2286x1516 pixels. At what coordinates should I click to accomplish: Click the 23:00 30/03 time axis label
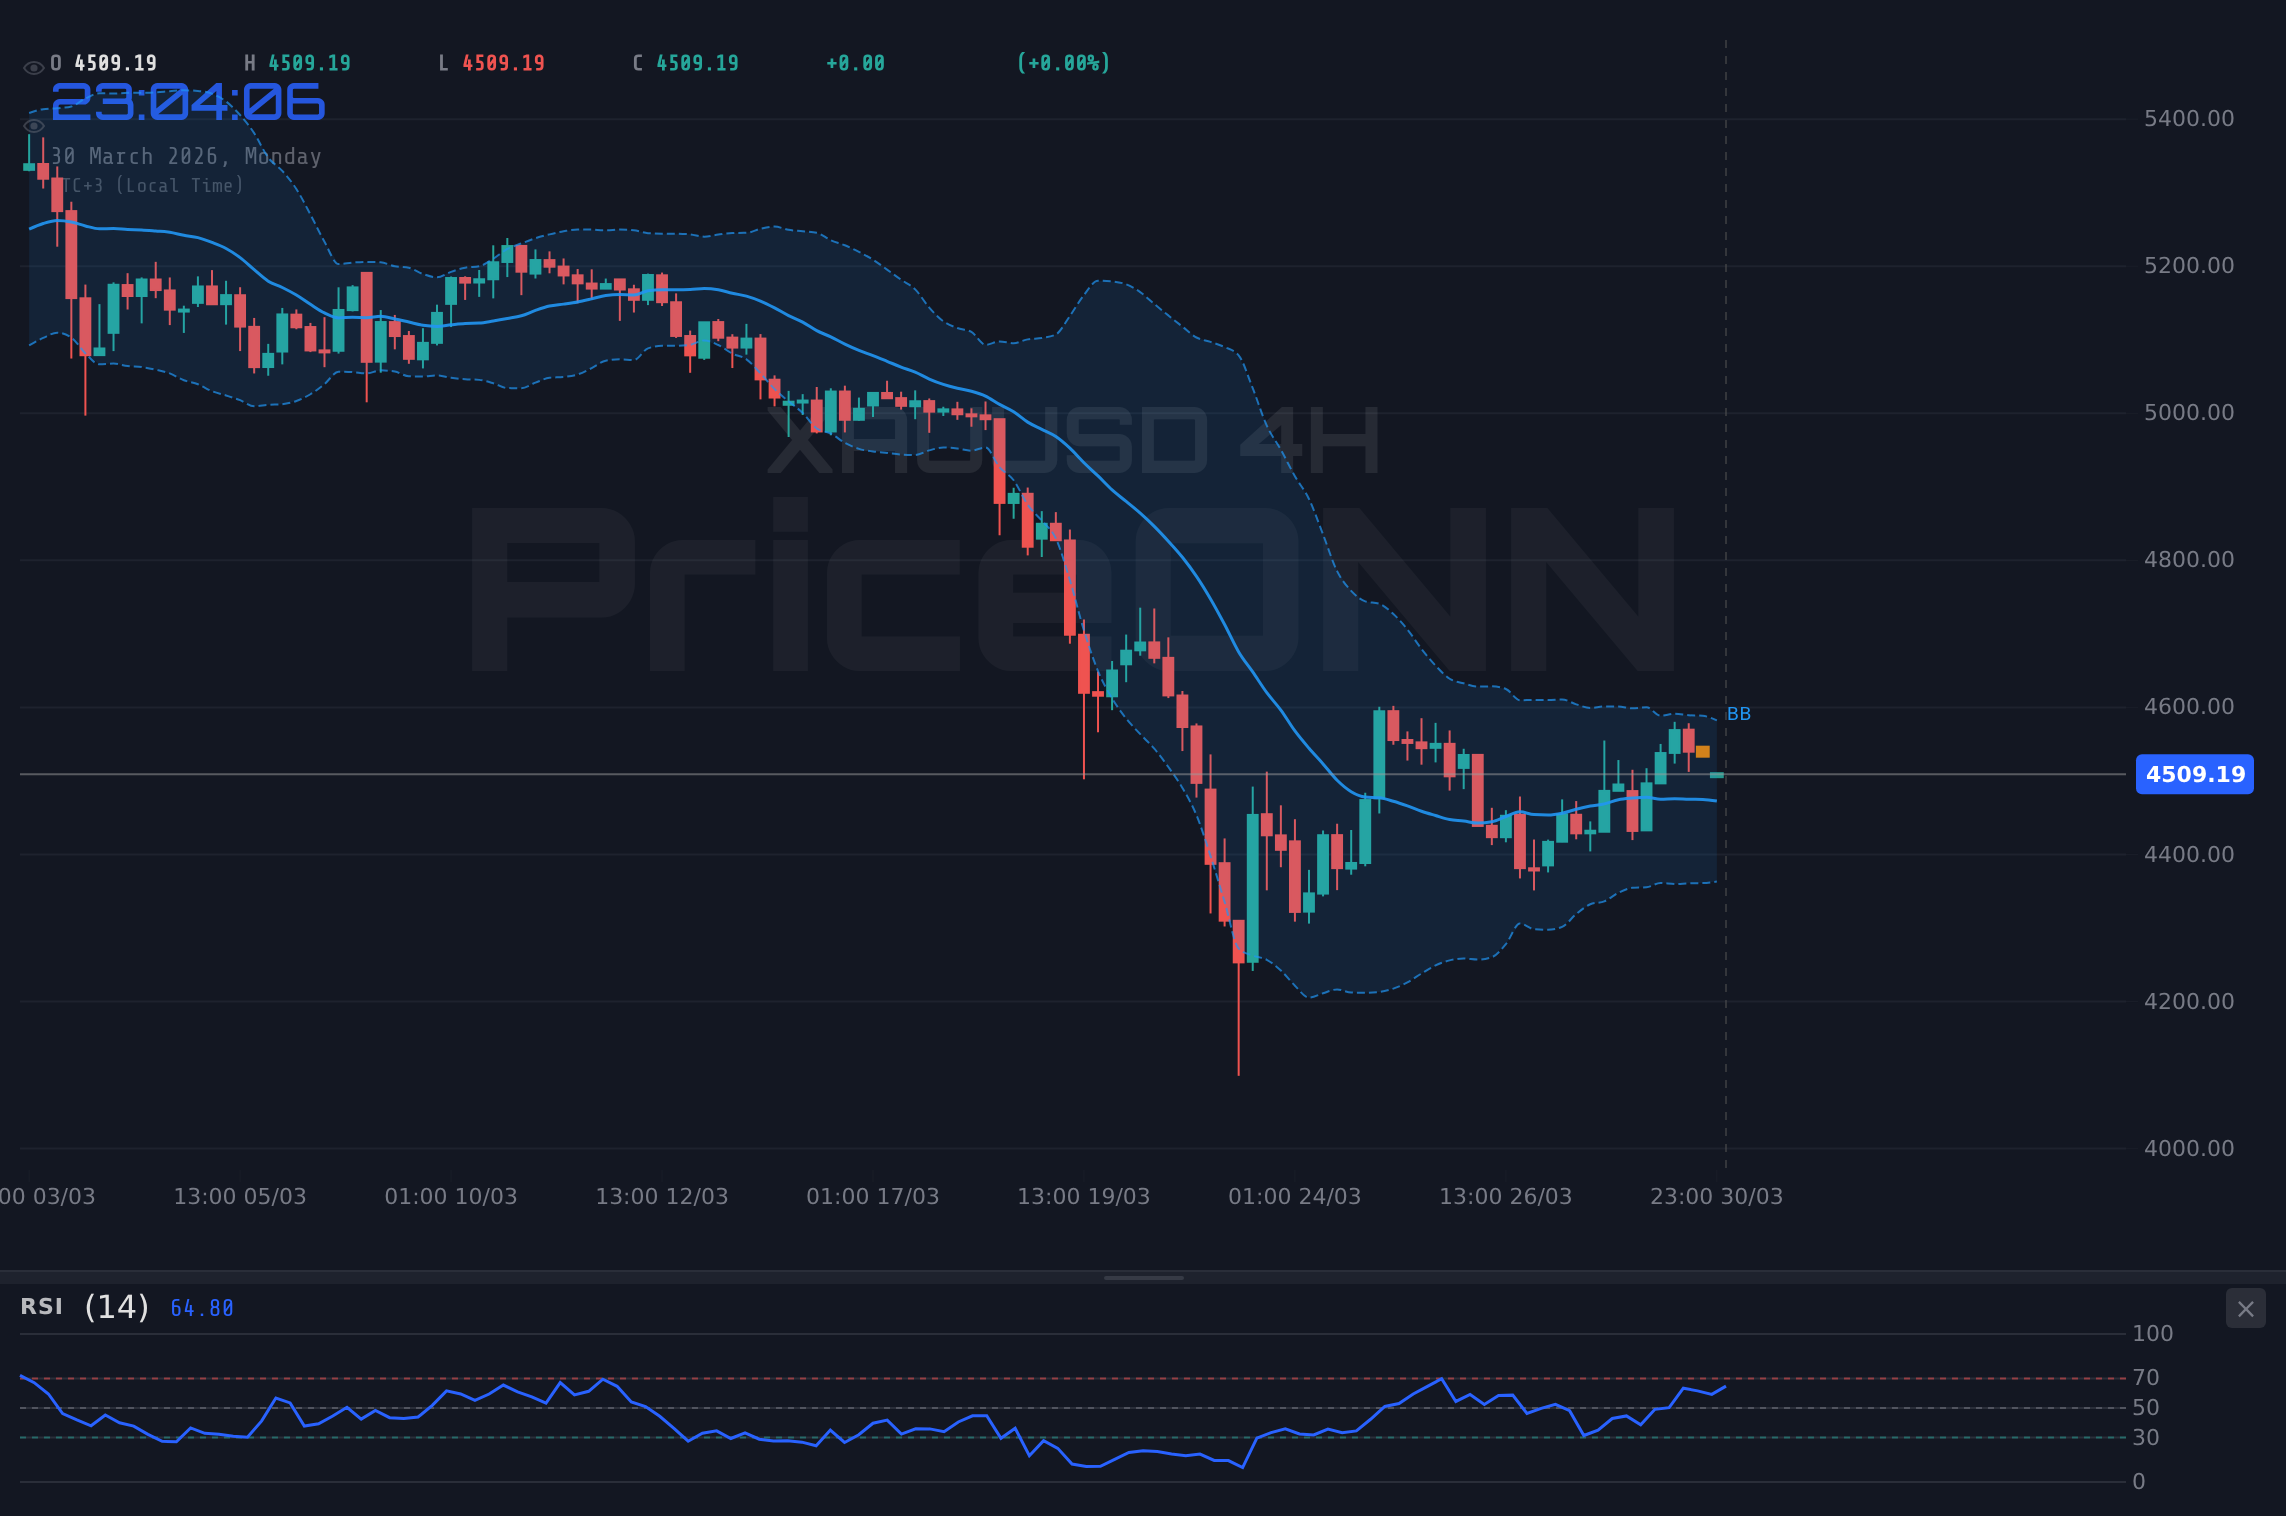coord(1716,1196)
